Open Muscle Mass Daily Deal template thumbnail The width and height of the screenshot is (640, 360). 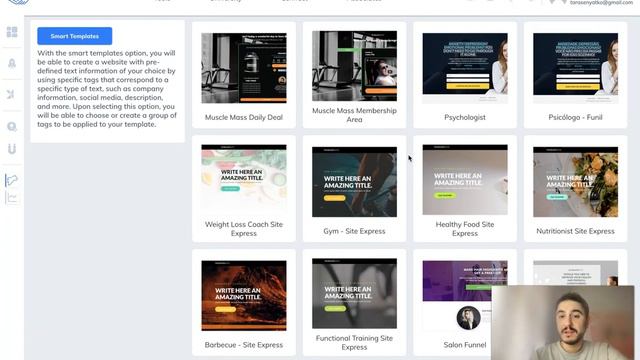[x=244, y=68]
